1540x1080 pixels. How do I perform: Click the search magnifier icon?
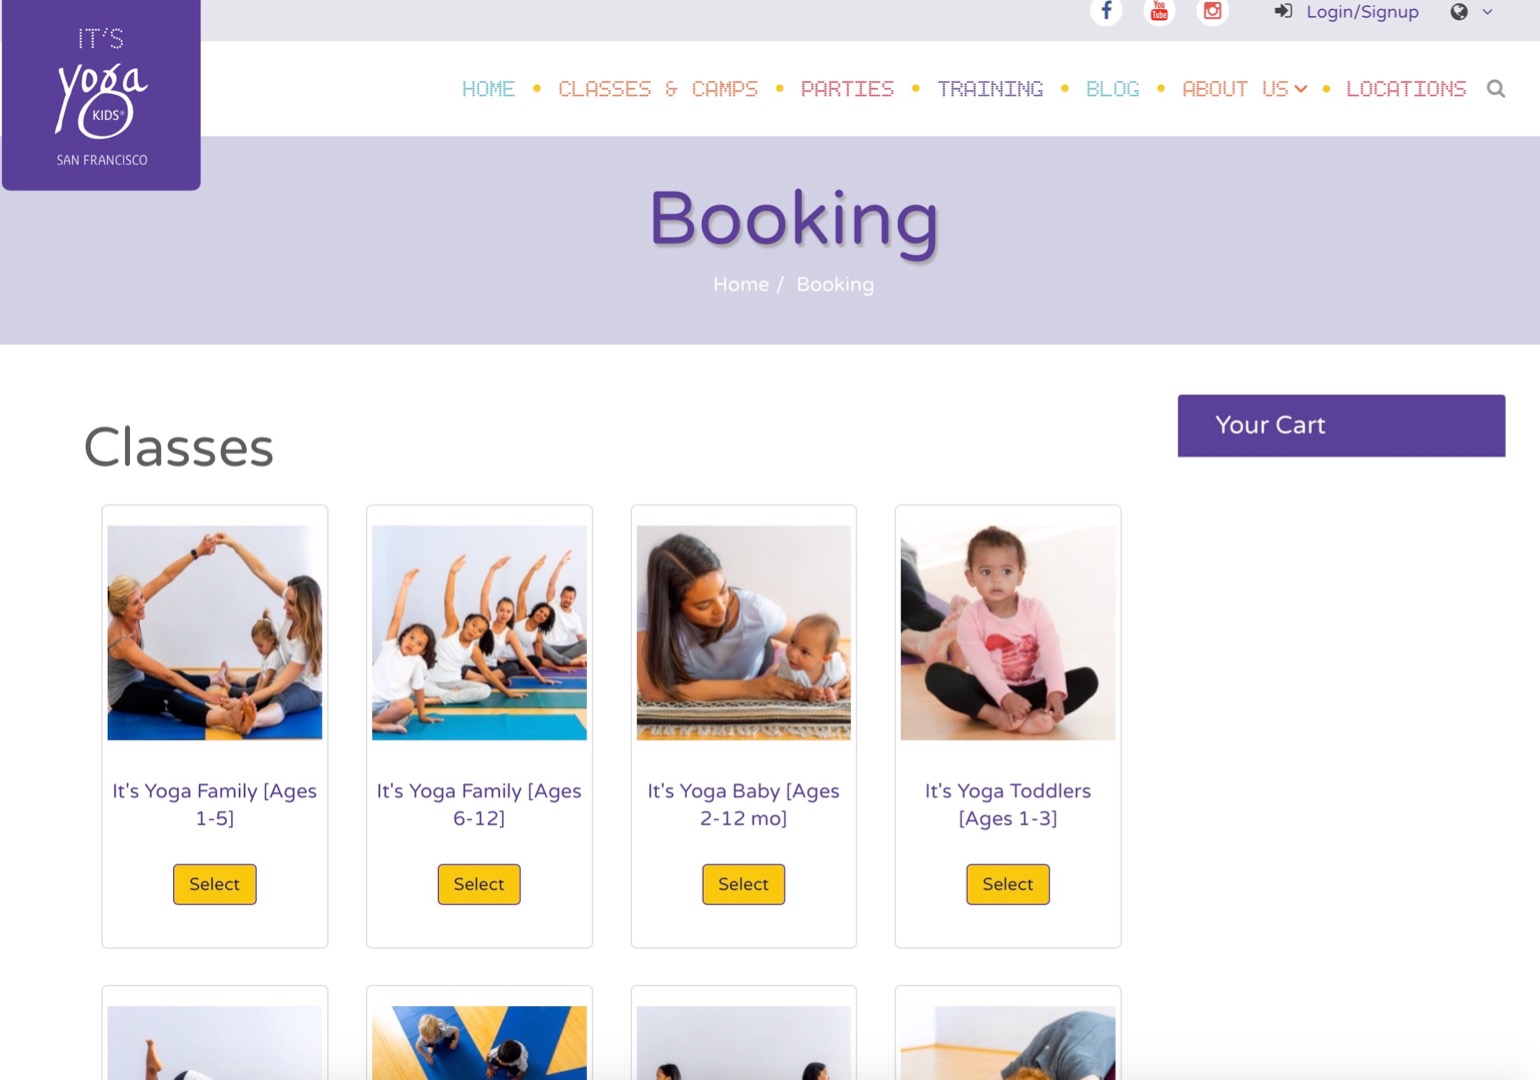1496,89
